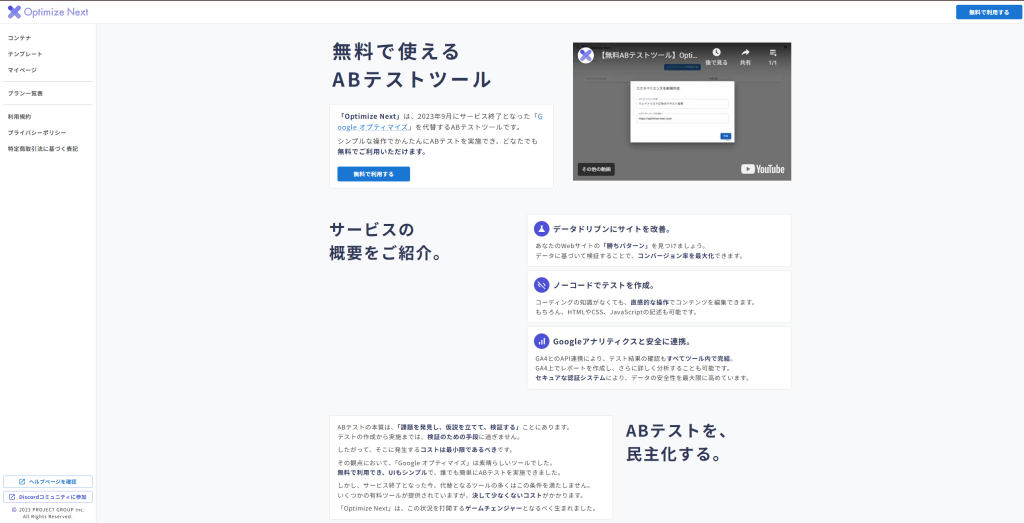1024x523 pixels.
Task: Click the YouTube logo on the video
Action: 763,169
